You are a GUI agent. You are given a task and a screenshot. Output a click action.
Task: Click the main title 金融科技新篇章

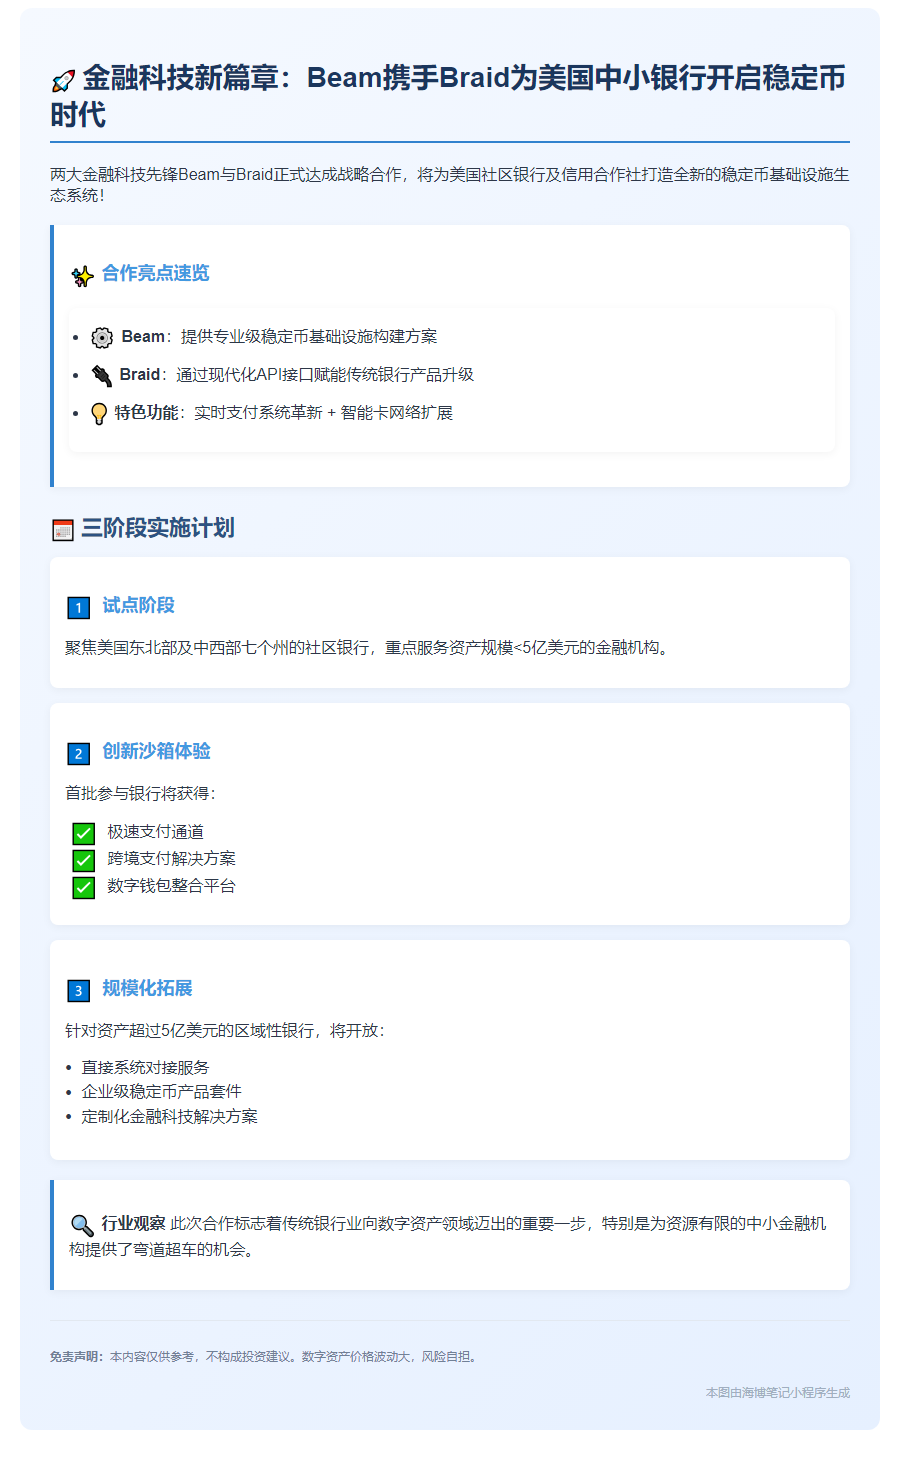click(x=448, y=96)
